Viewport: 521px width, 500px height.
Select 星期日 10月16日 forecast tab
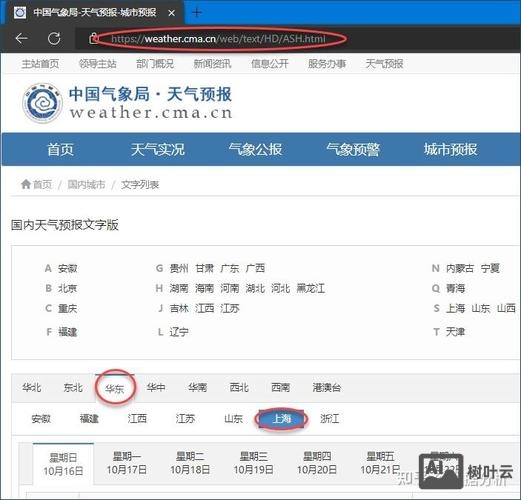point(63,464)
